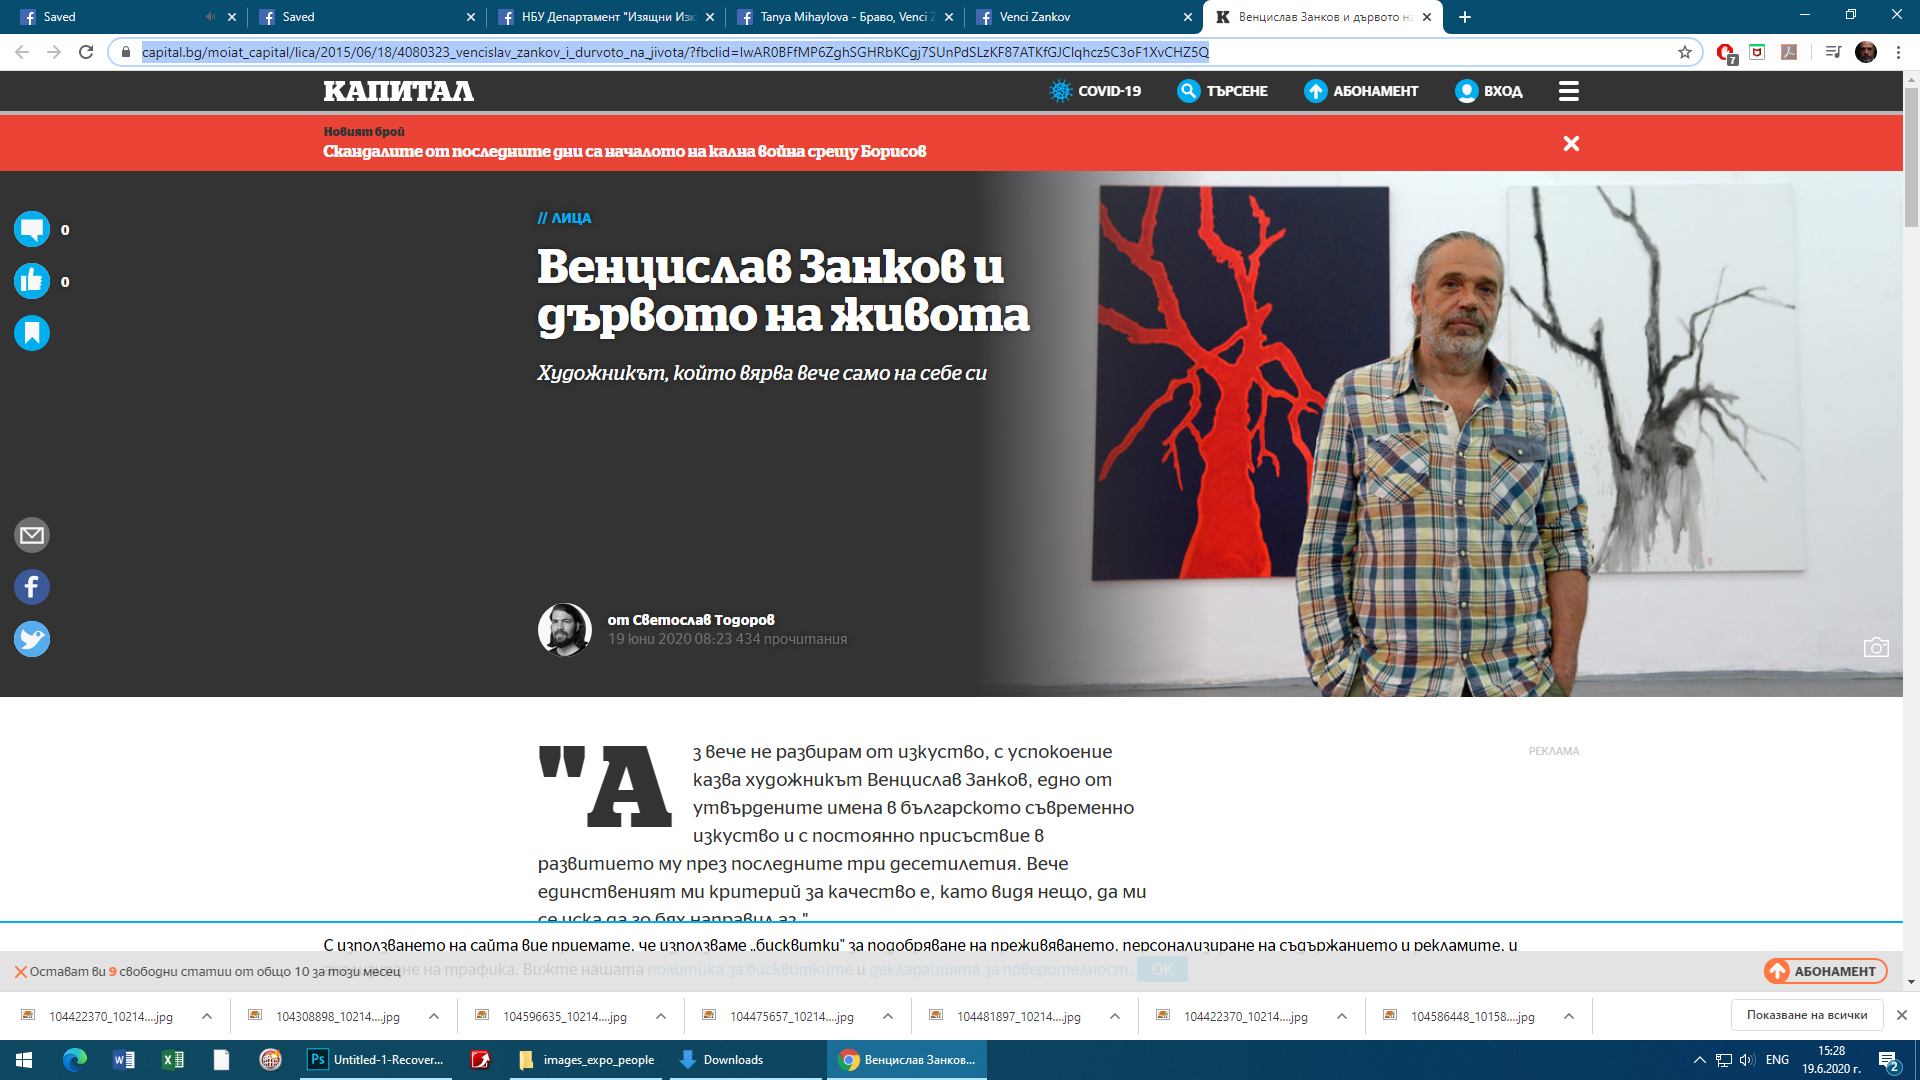This screenshot has width=1920, height=1080.
Task: Toggle system volume speaker icon
Action: coord(1747,1060)
